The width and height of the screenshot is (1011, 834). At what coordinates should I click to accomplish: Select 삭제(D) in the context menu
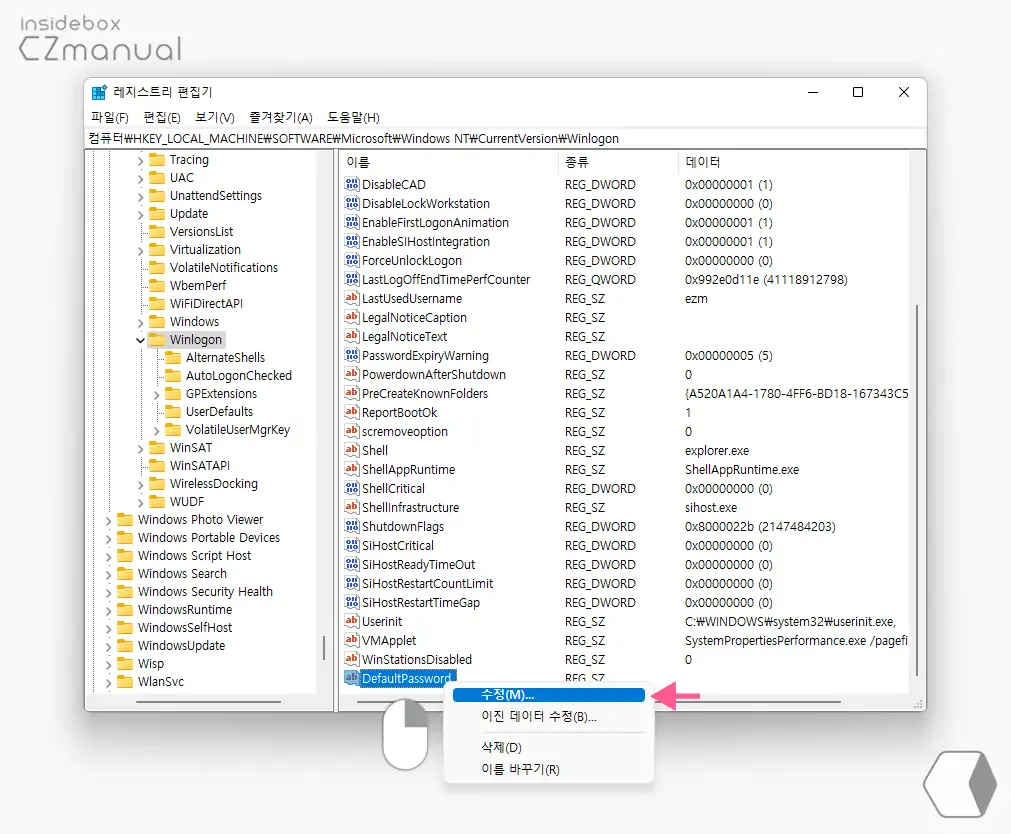(x=502, y=747)
